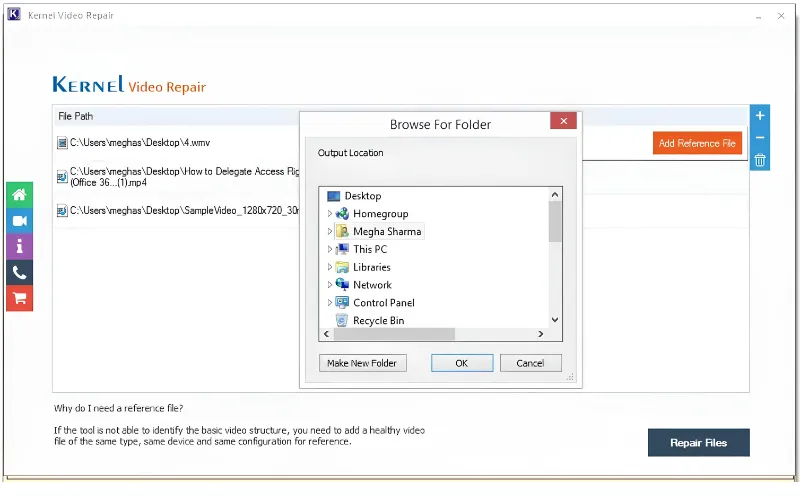Image resolution: width=800 pixels, height=500 pixels.
Task: Expand the Homegroup tree node
Action: [330, 213]
